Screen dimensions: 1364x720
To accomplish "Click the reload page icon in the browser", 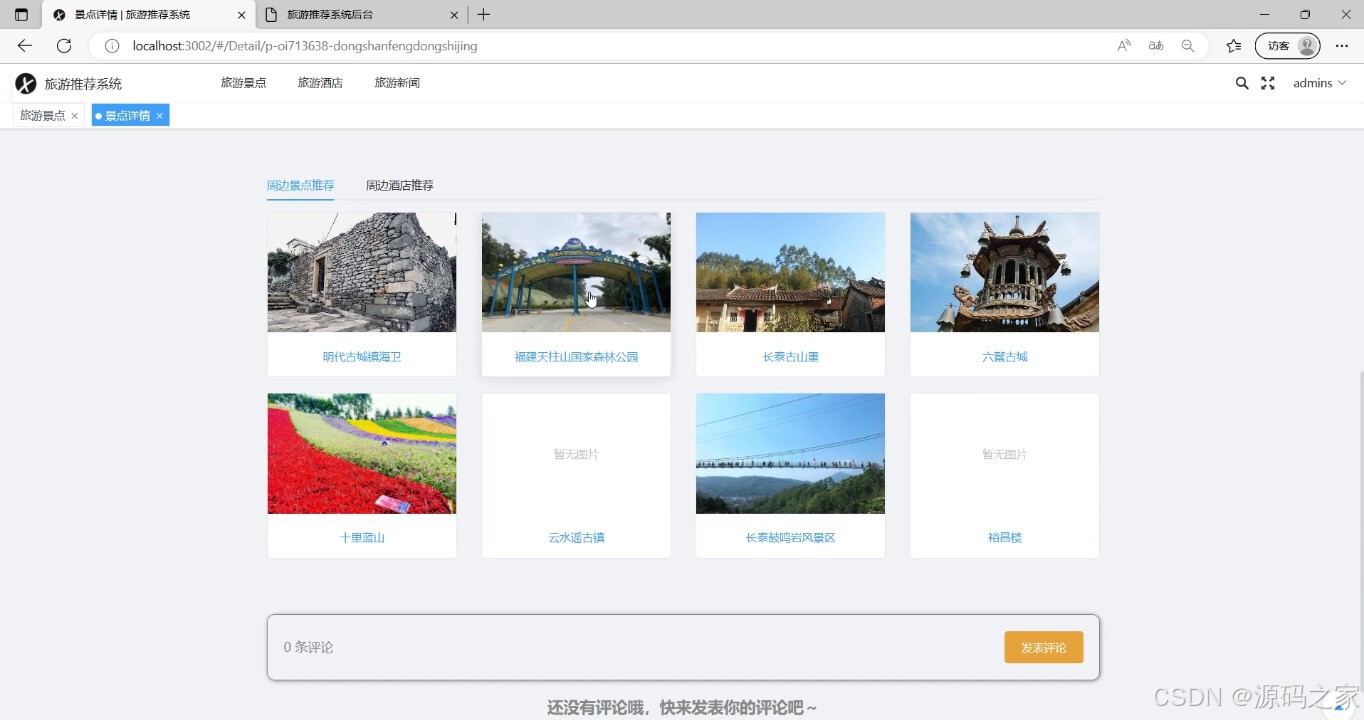I will (64, 46).
